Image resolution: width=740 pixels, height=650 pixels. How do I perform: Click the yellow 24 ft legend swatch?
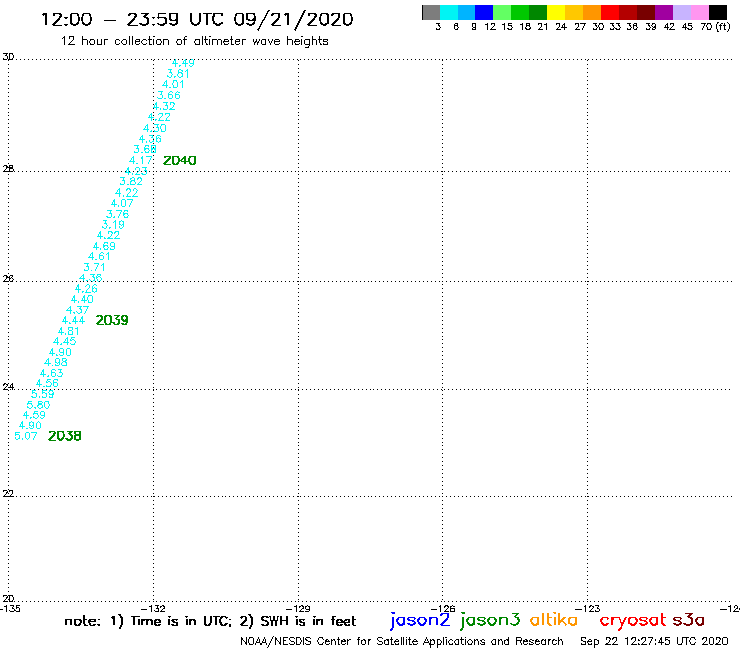pos(555,12)
